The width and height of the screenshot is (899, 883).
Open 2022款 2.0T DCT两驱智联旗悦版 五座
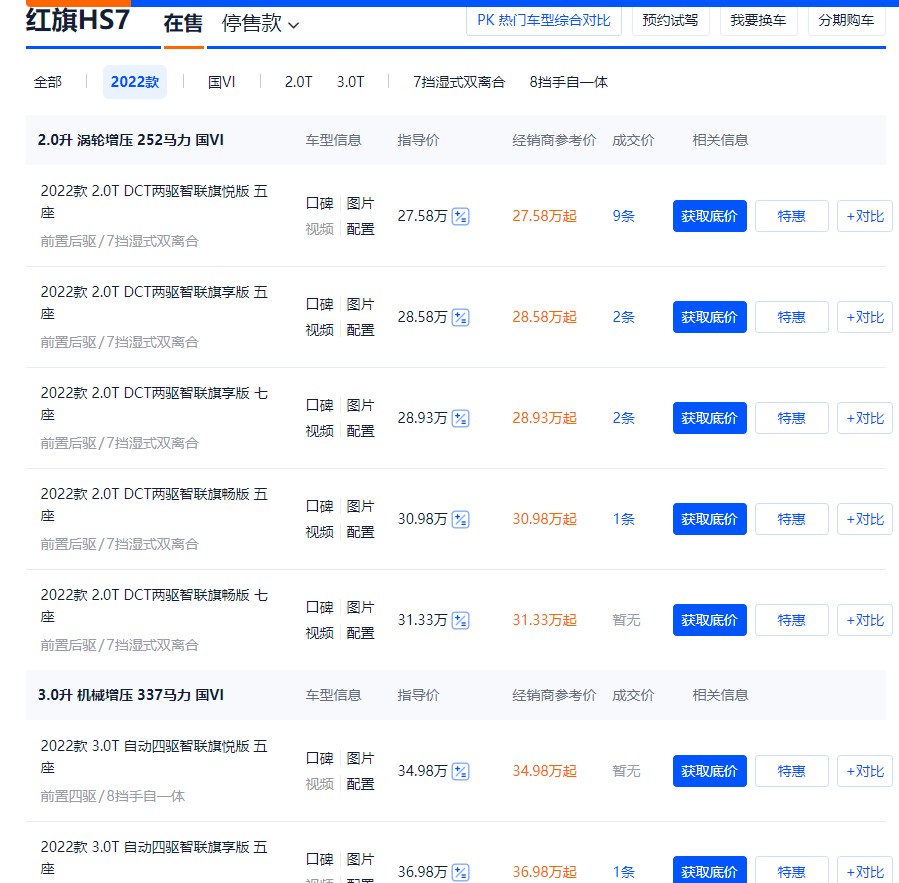pos(154,202)
